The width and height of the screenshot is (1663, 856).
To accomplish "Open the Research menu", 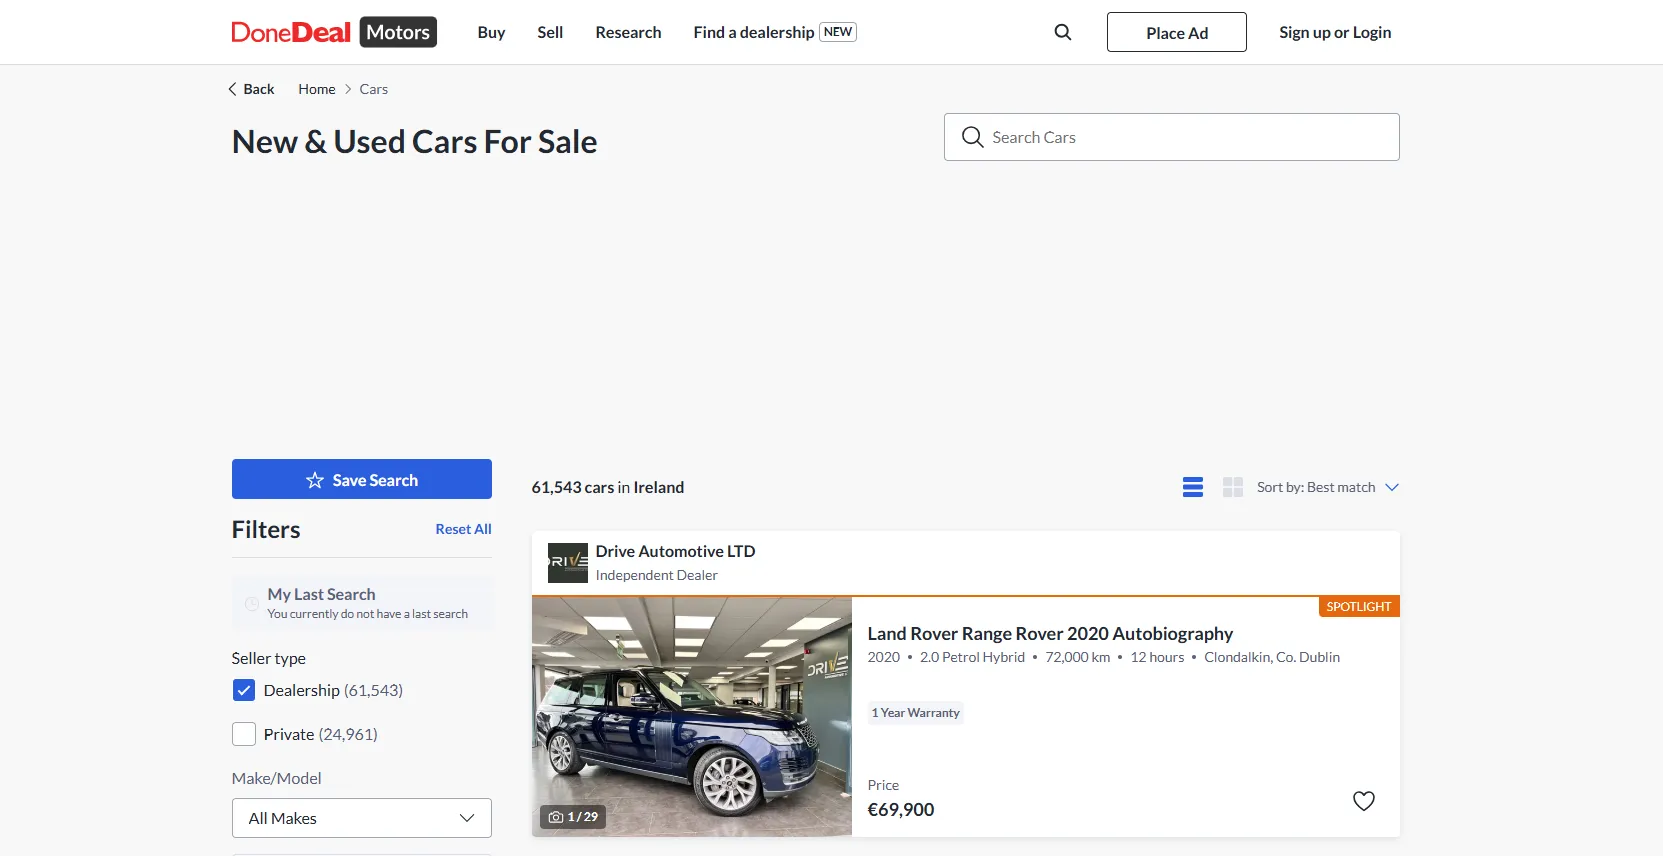I will click(628, 32).
